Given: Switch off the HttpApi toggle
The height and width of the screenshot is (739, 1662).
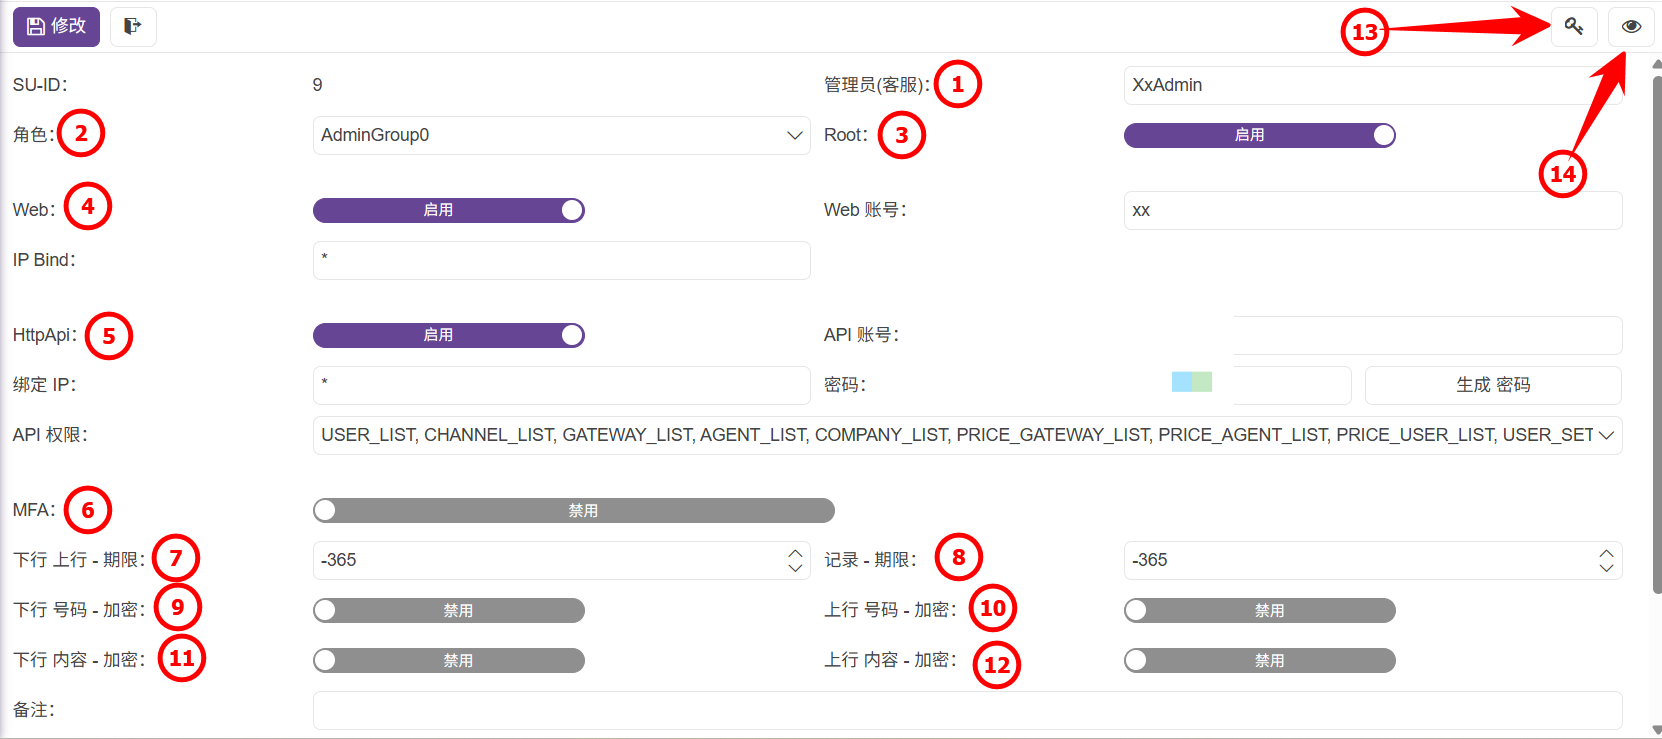Looking at the screenshot, I should point(448,335).
